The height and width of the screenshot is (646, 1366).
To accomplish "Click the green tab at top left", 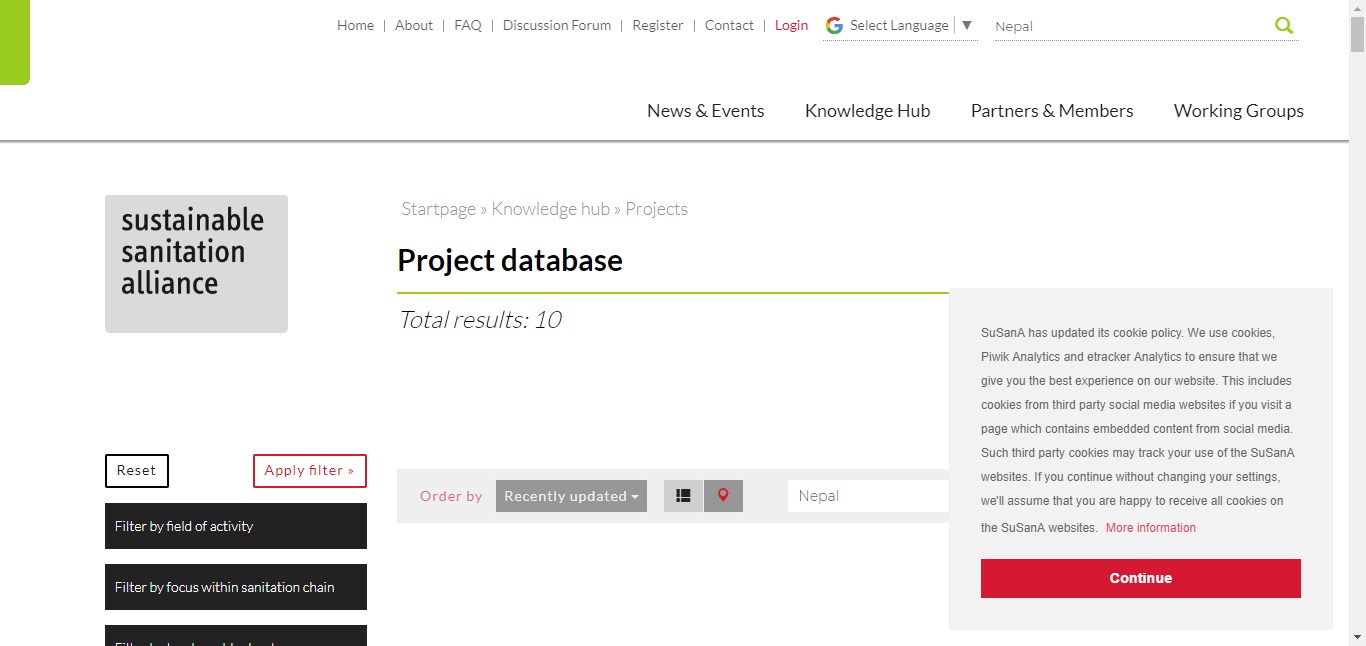I will (x=15, y=42).
